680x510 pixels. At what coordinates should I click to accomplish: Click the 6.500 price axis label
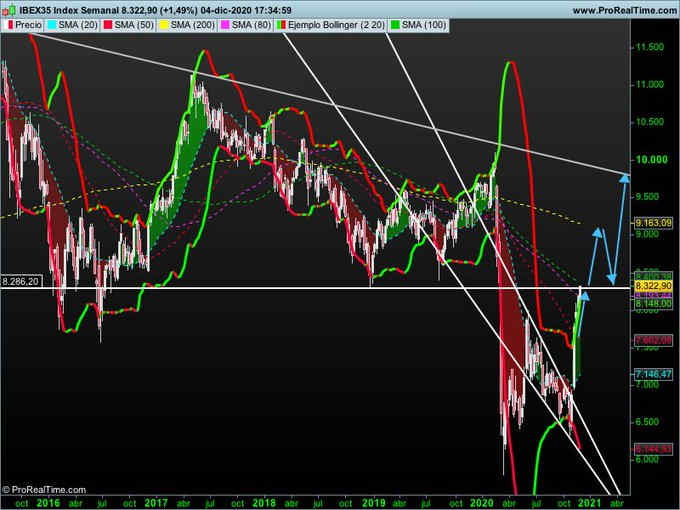[x=647, y=422]
